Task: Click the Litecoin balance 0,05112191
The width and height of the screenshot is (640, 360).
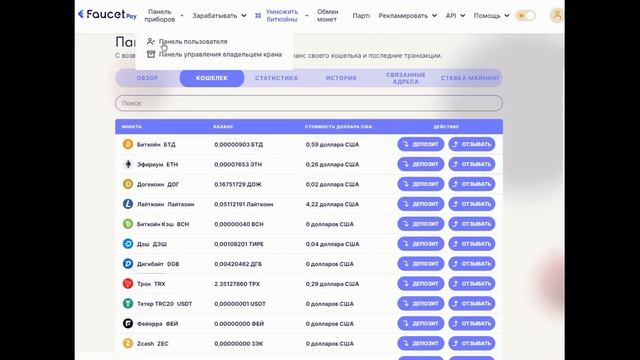Action: pyautogui.click(x=244, y=204)
